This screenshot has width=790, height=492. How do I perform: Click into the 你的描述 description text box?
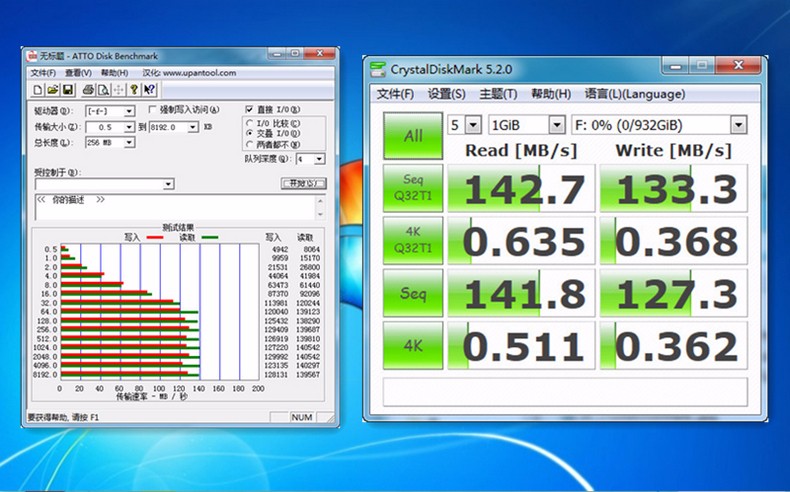point(175,207)
